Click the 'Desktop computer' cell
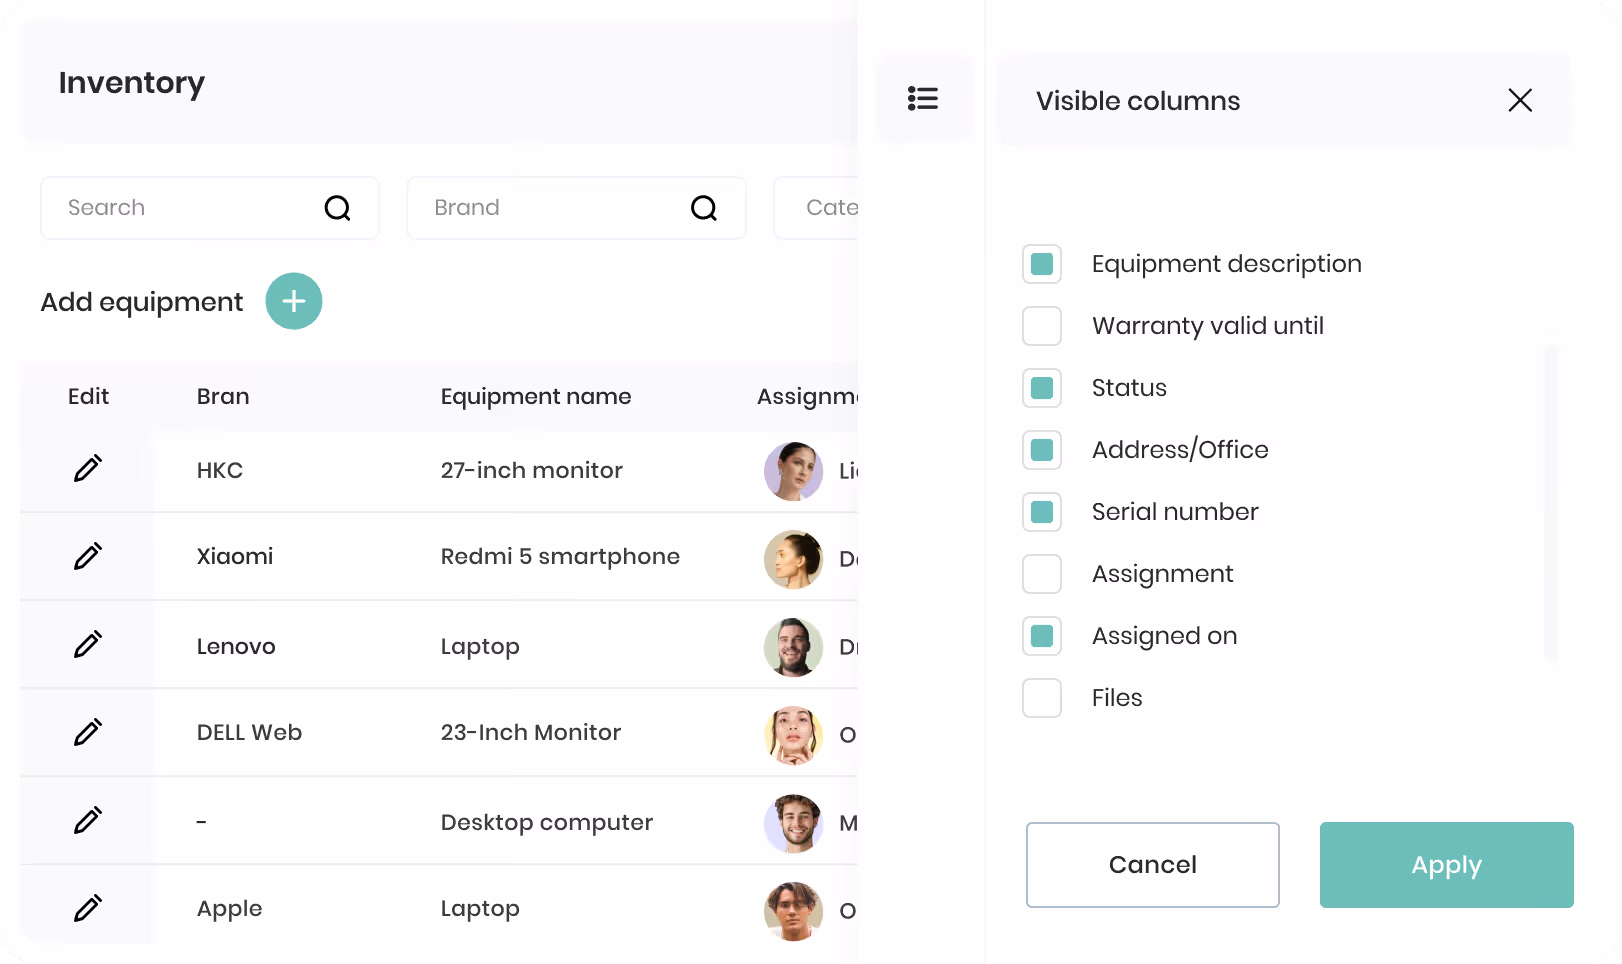 [x=547, y=822]
